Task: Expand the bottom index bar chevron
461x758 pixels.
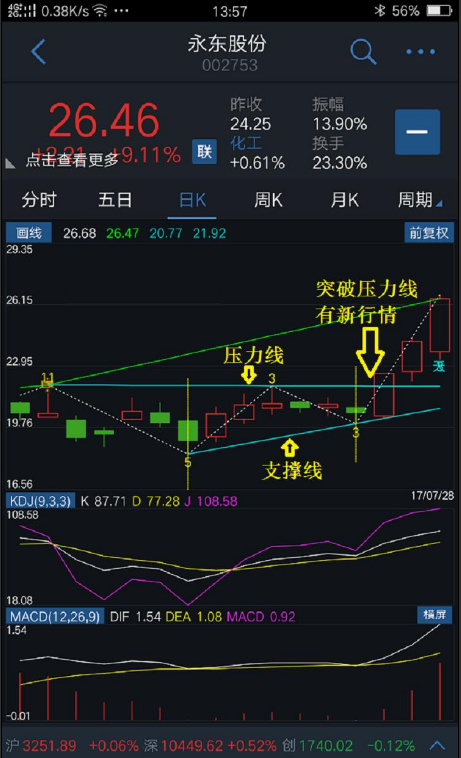Action: click(x=437, y=745)
